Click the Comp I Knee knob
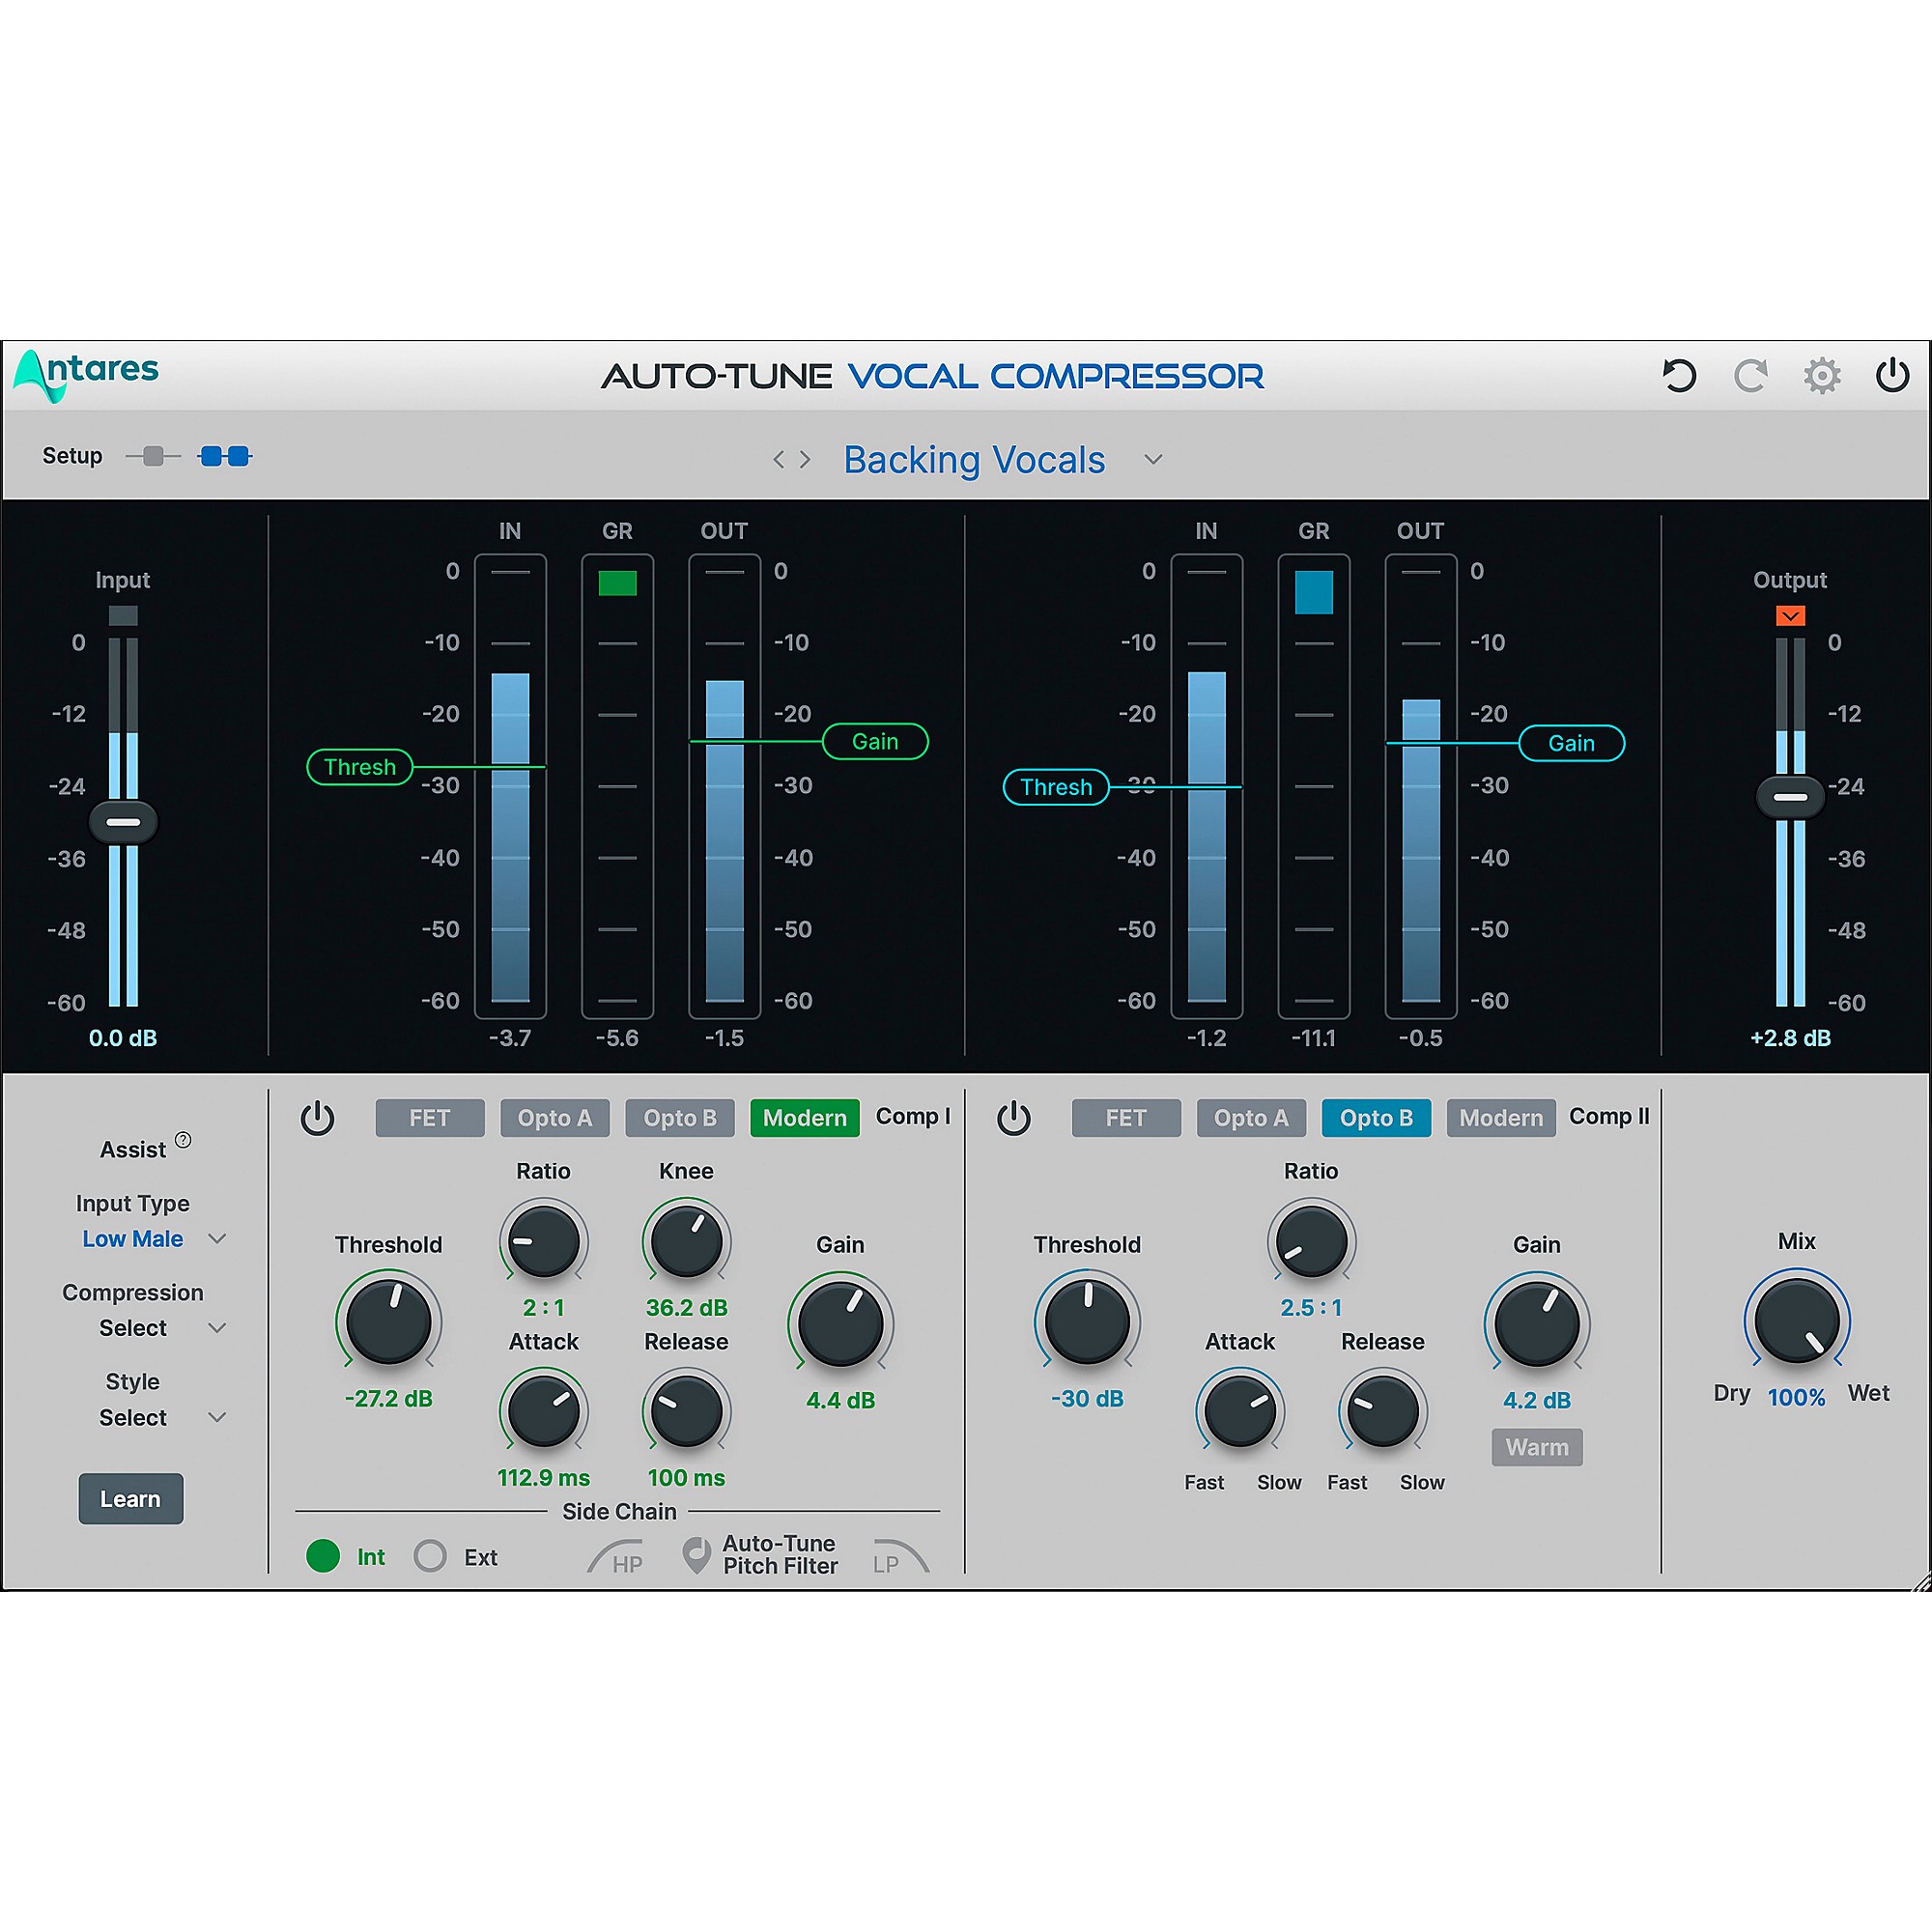 [686, 1241]
